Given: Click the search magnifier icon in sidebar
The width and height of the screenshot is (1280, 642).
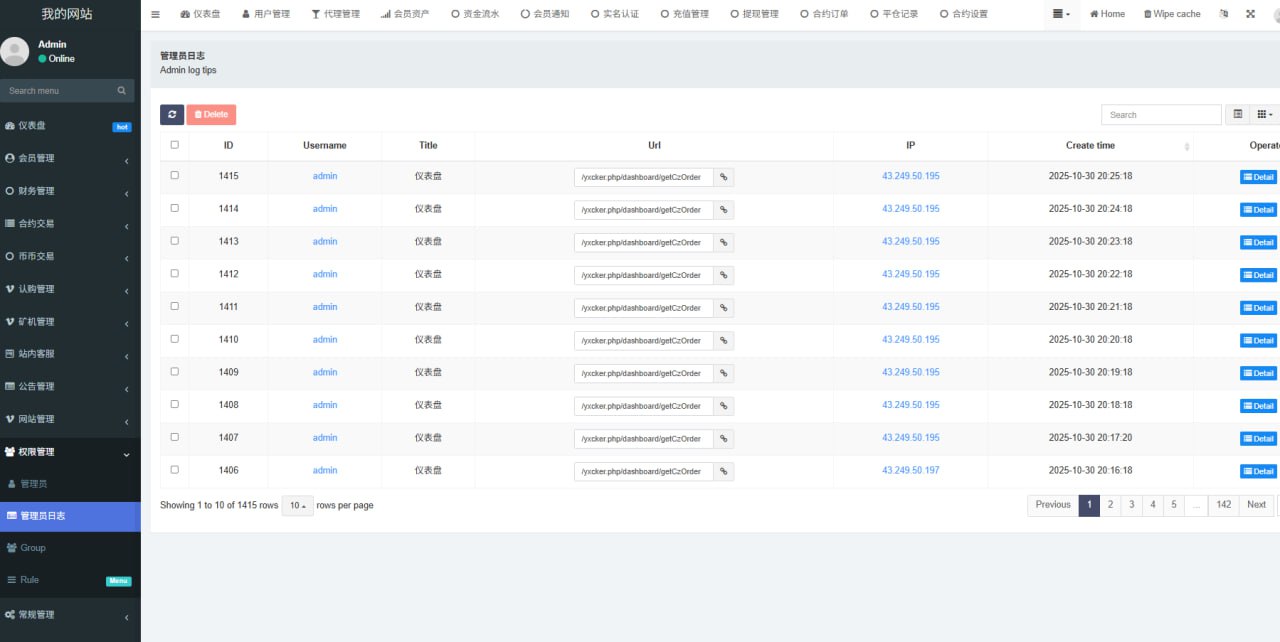Looking at the screenshot, I should point(122,91).
